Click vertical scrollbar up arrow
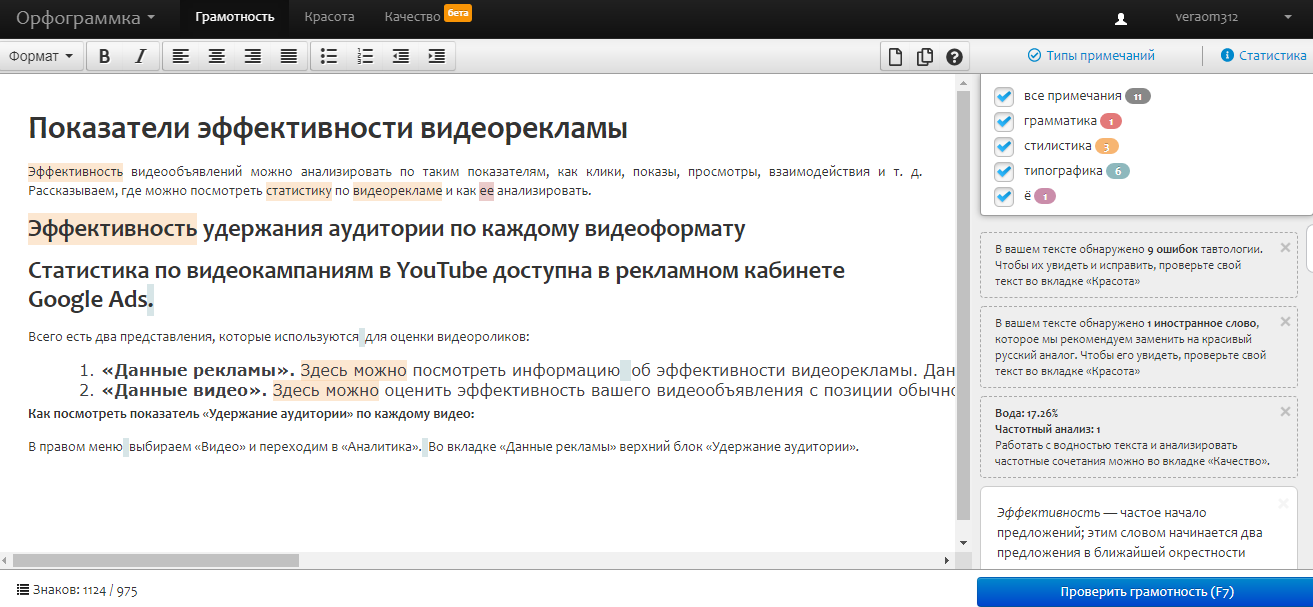Screen dimensions: 1313x607 click(x=964, y=83)
